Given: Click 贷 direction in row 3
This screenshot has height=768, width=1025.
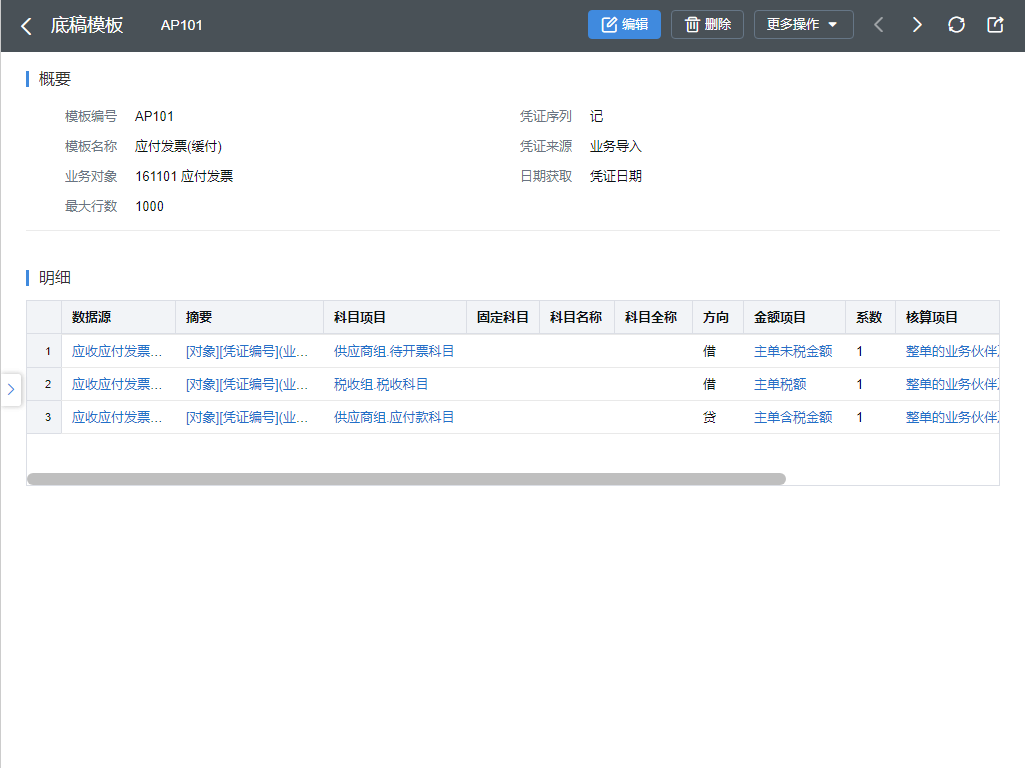Looking at the screenshot, I should 709,417.
